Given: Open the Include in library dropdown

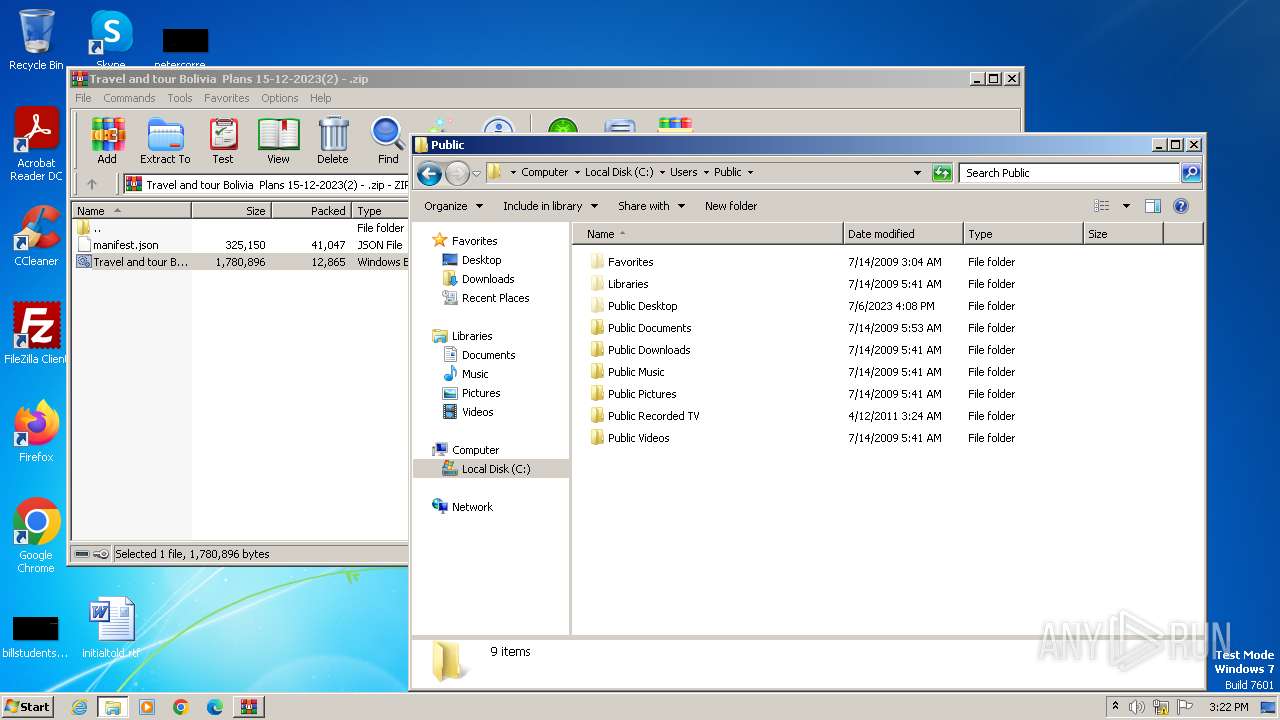Looking at the screenshot, I should click(x=550, y=206).
